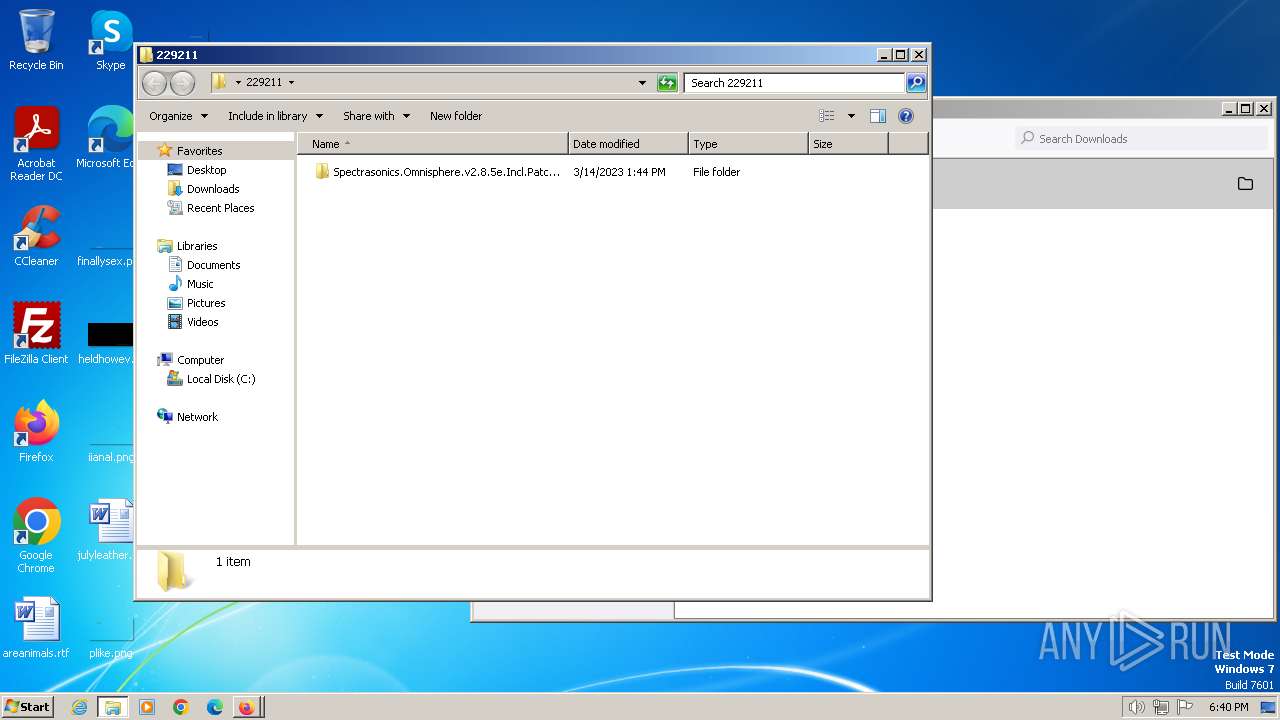Open Local Disk (C:)
The width and height of the screenshot is (1280, 720).
[x=220, y=379]
